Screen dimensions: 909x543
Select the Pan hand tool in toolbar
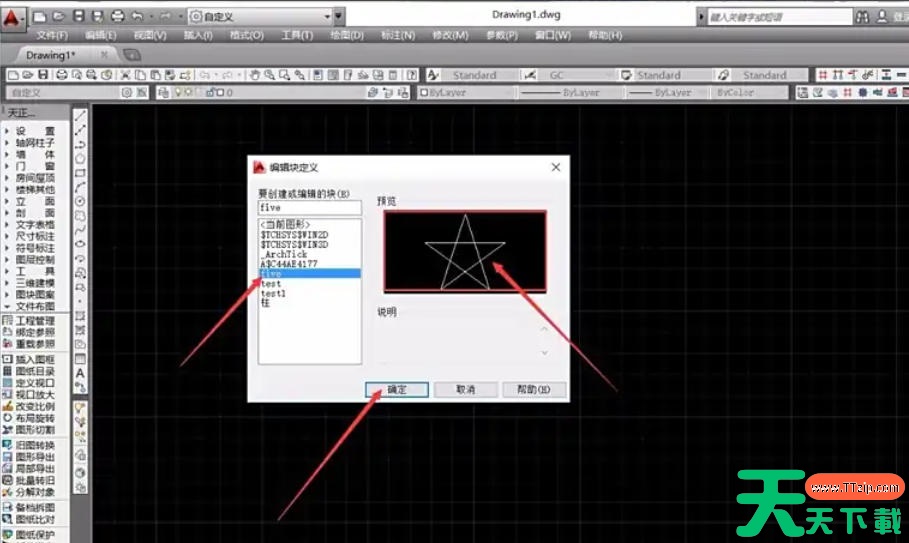click(255, 75)
